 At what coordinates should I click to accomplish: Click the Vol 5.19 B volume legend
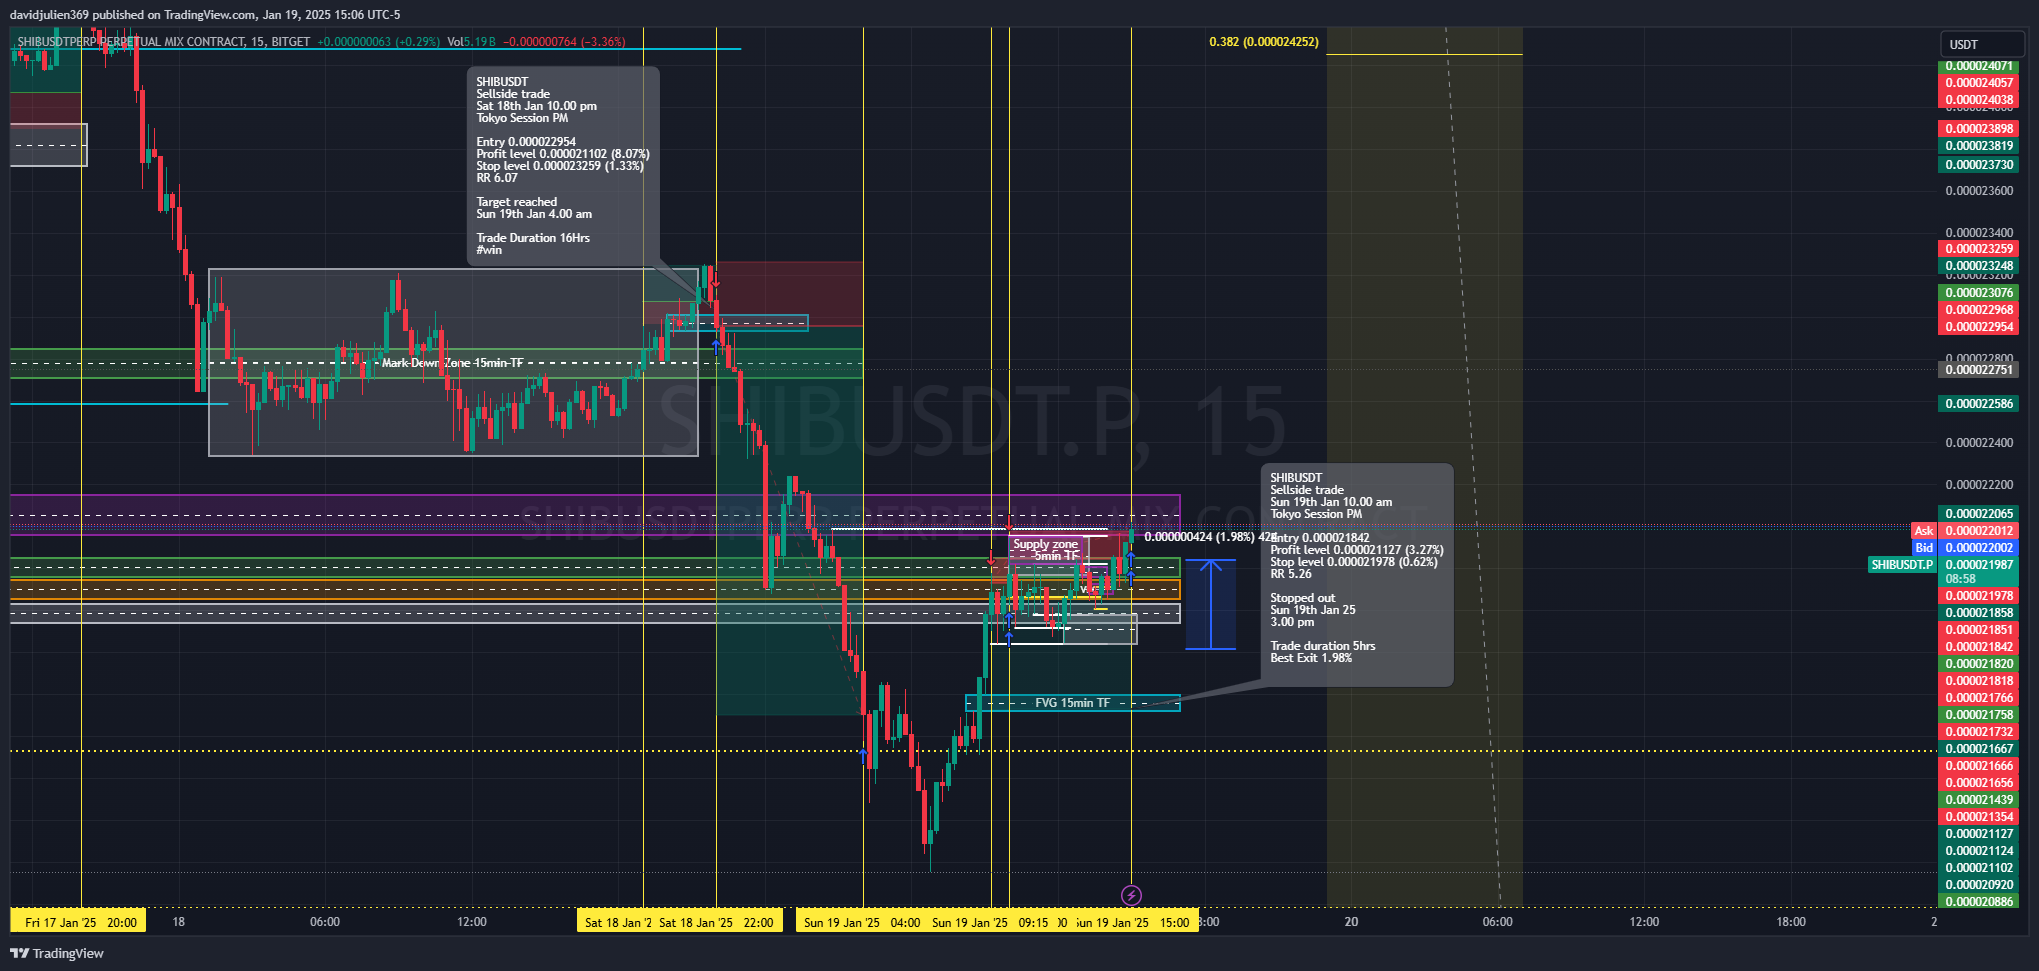pos(471,42)
